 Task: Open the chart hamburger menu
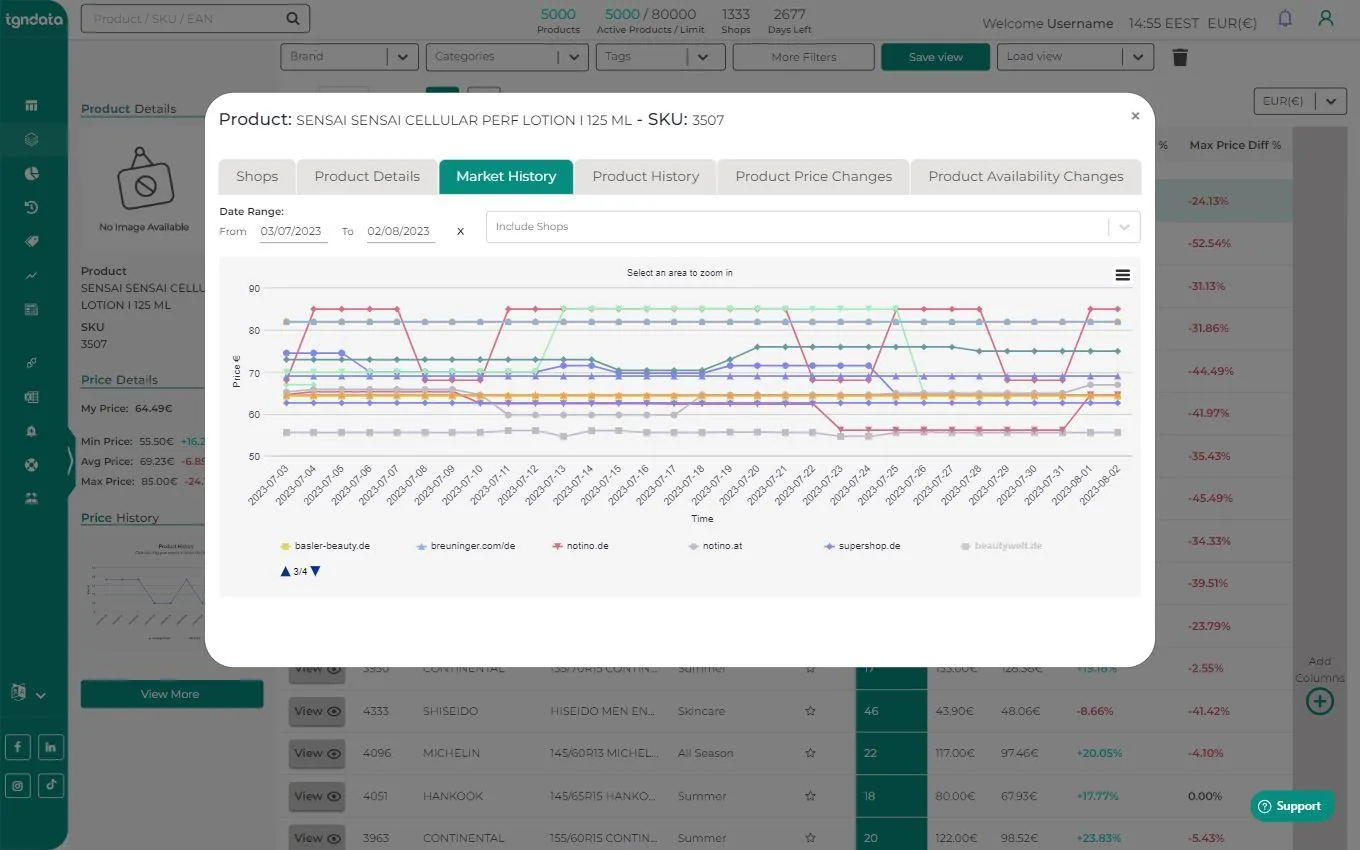(1122, 275)
